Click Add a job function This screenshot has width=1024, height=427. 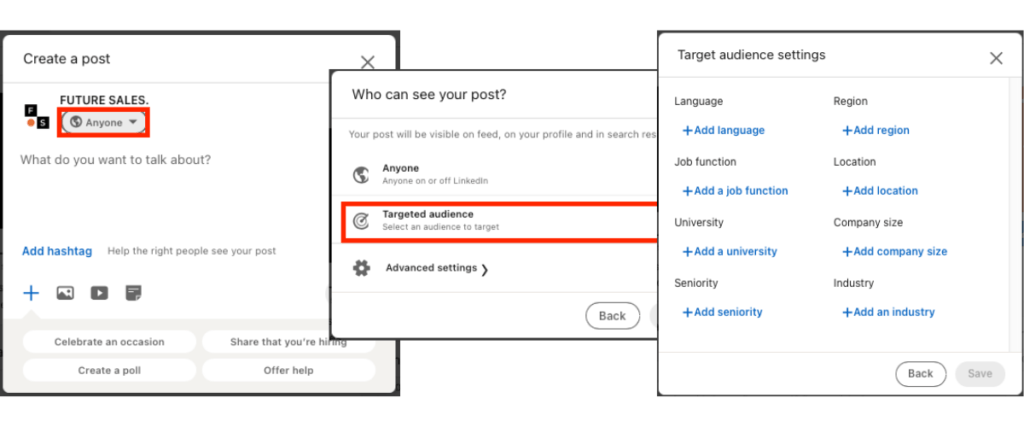tap(735, 191)
